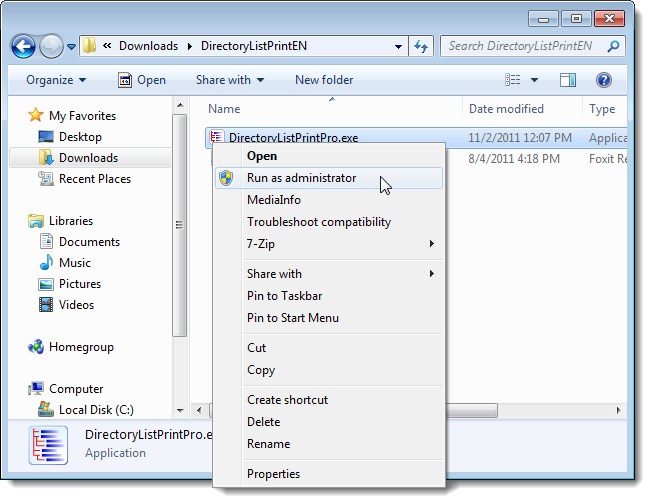Viewport: 650px width, 503px height.
Task: Select Downloads in the navigation pane
Action: 90,158
